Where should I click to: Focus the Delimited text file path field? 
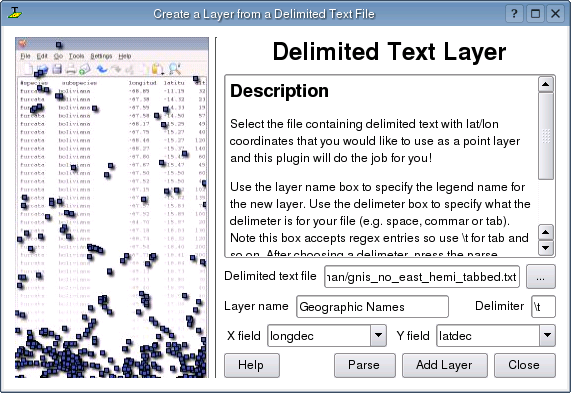tap(422, 277)
